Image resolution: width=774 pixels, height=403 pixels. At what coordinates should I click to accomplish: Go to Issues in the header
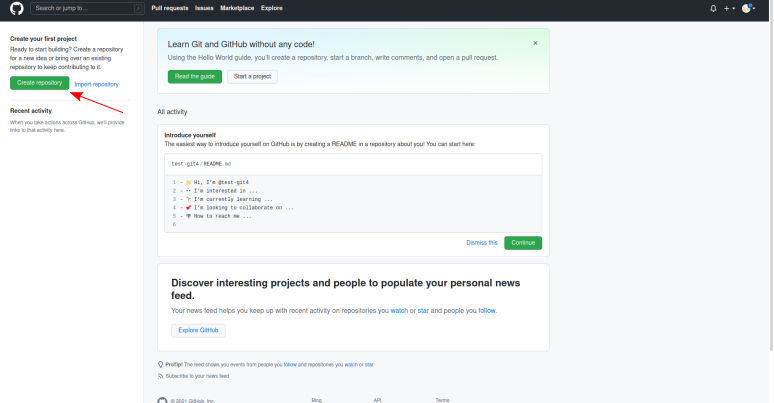point(204,8)
